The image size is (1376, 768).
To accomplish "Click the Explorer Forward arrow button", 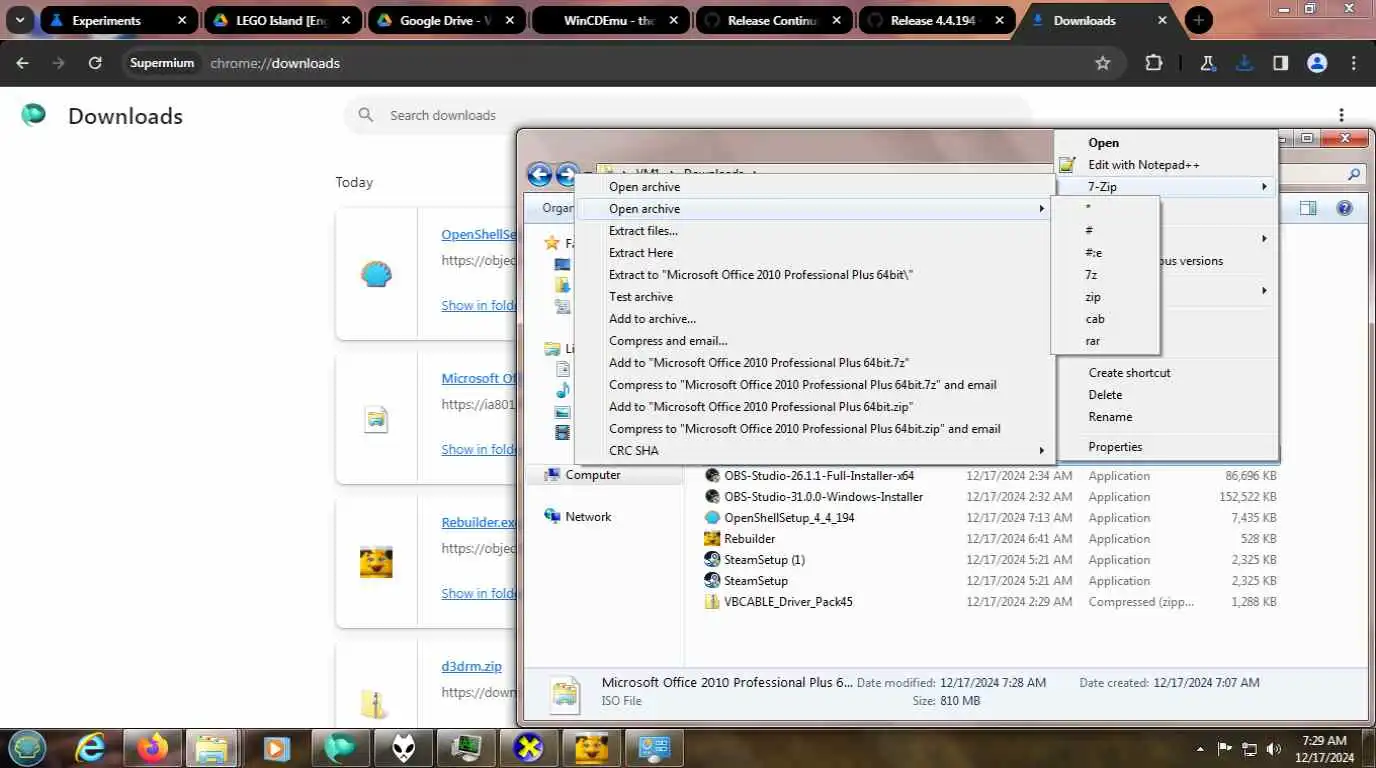I will coord(567,175).
